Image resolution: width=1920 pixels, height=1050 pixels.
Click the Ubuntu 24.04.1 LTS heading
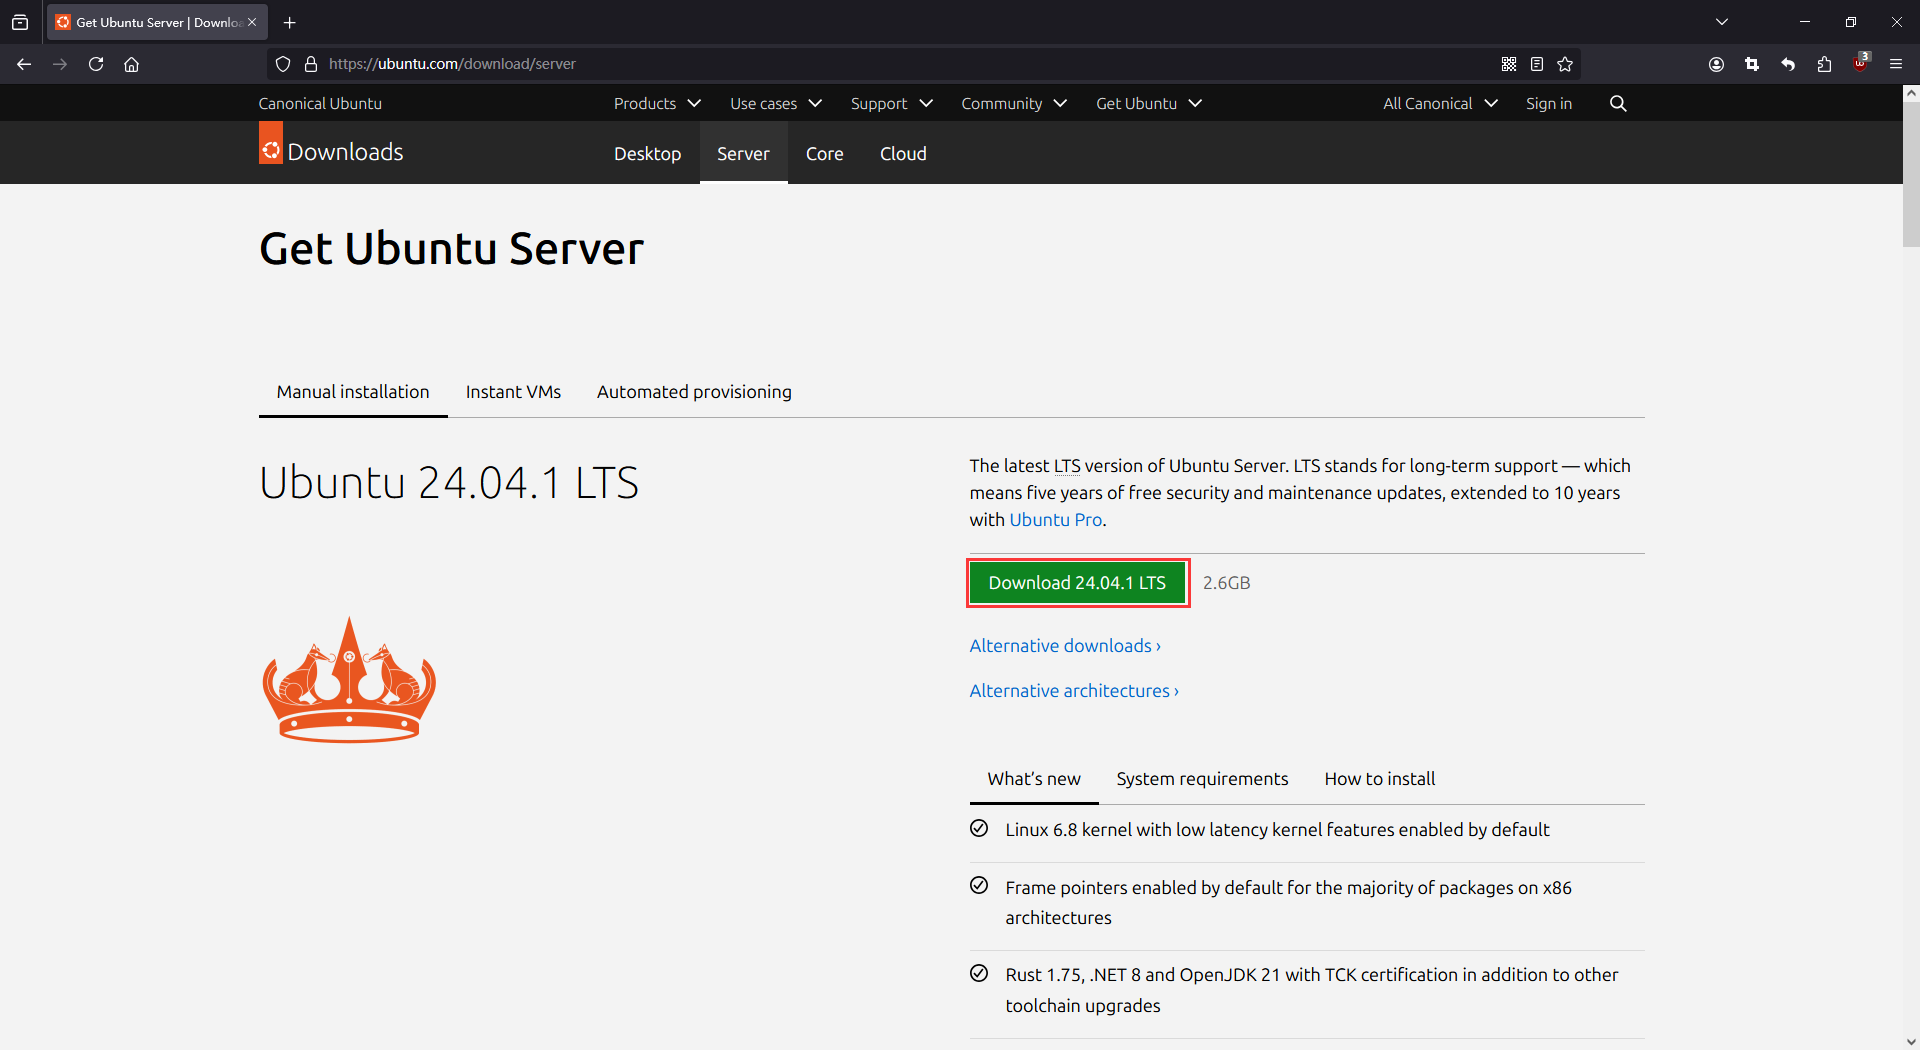point(449,483)
